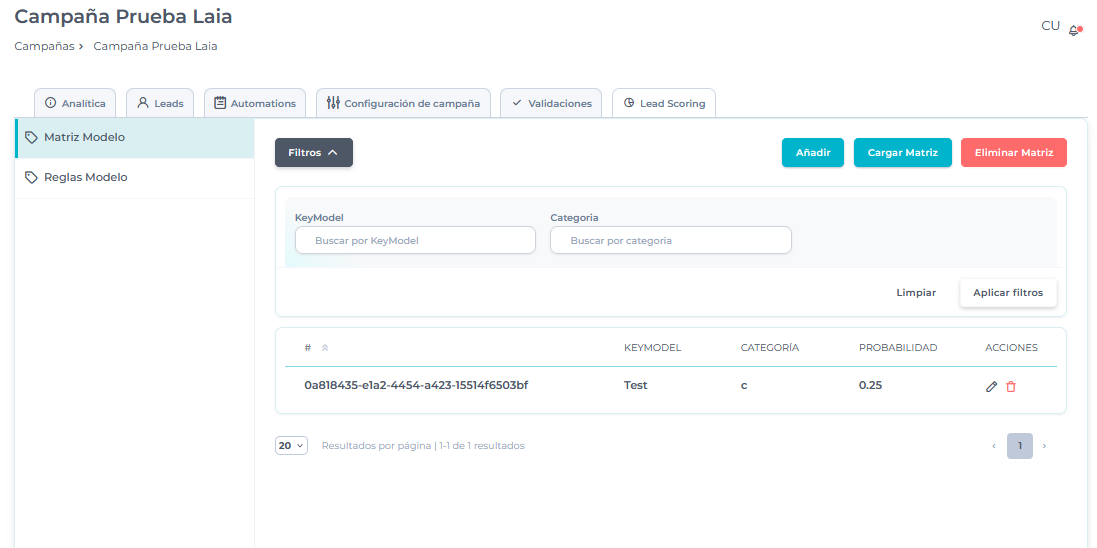This screenshot has height=548, width=1097.
Task: Open the Automations tab
Action: pos(255,103)
